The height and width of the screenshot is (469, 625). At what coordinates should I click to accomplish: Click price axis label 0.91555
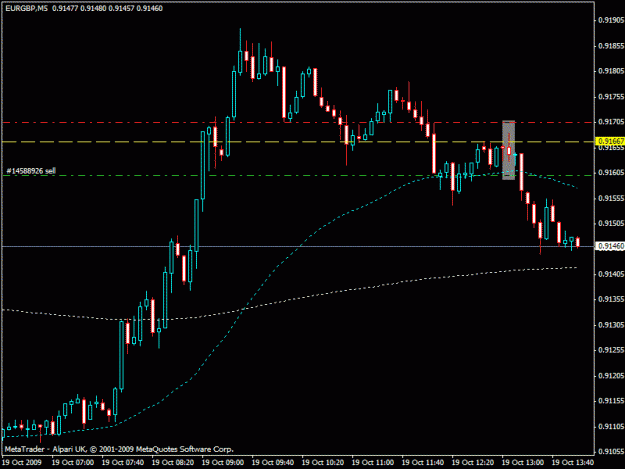(611, 198)
